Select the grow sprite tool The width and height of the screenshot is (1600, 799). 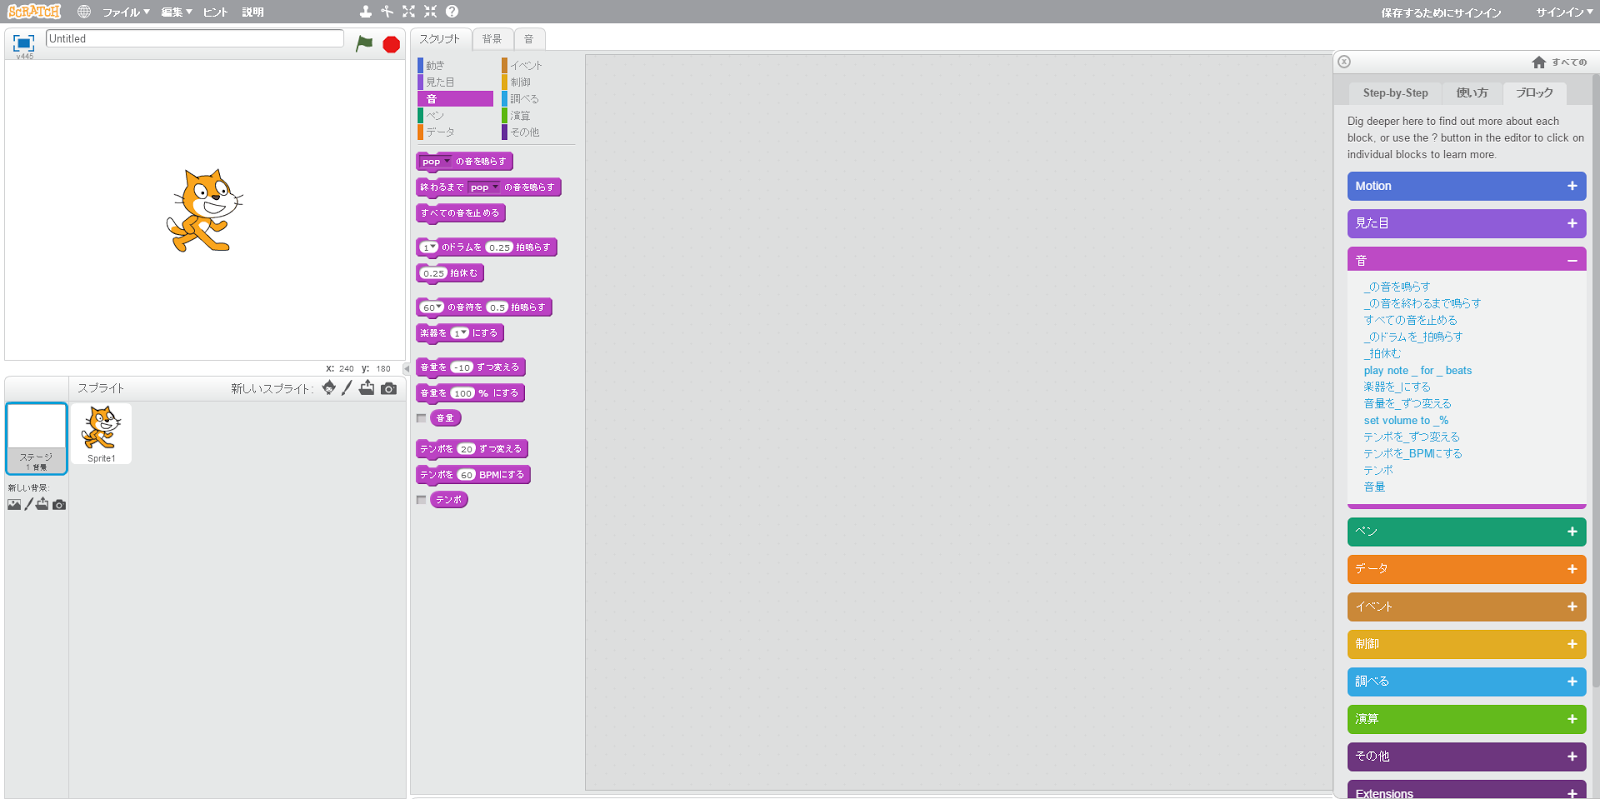point(409,12)
